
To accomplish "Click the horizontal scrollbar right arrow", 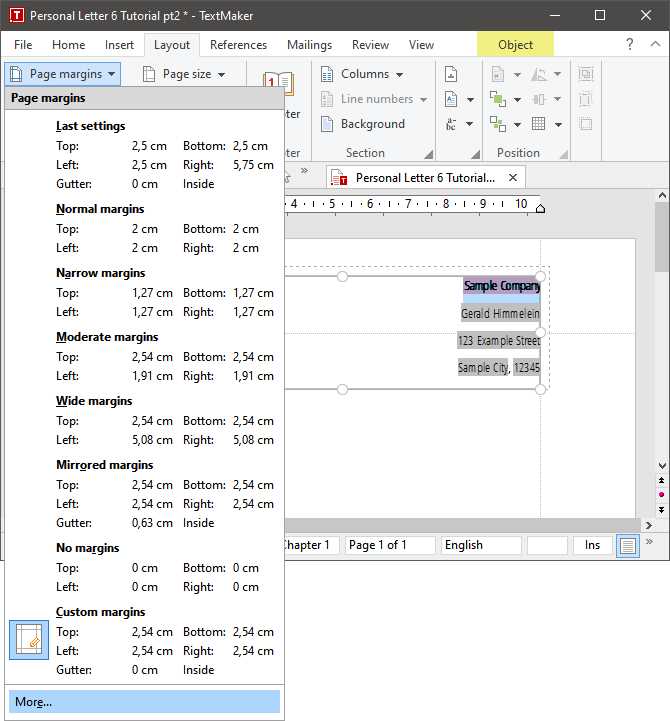I will (x=649, y=525).
